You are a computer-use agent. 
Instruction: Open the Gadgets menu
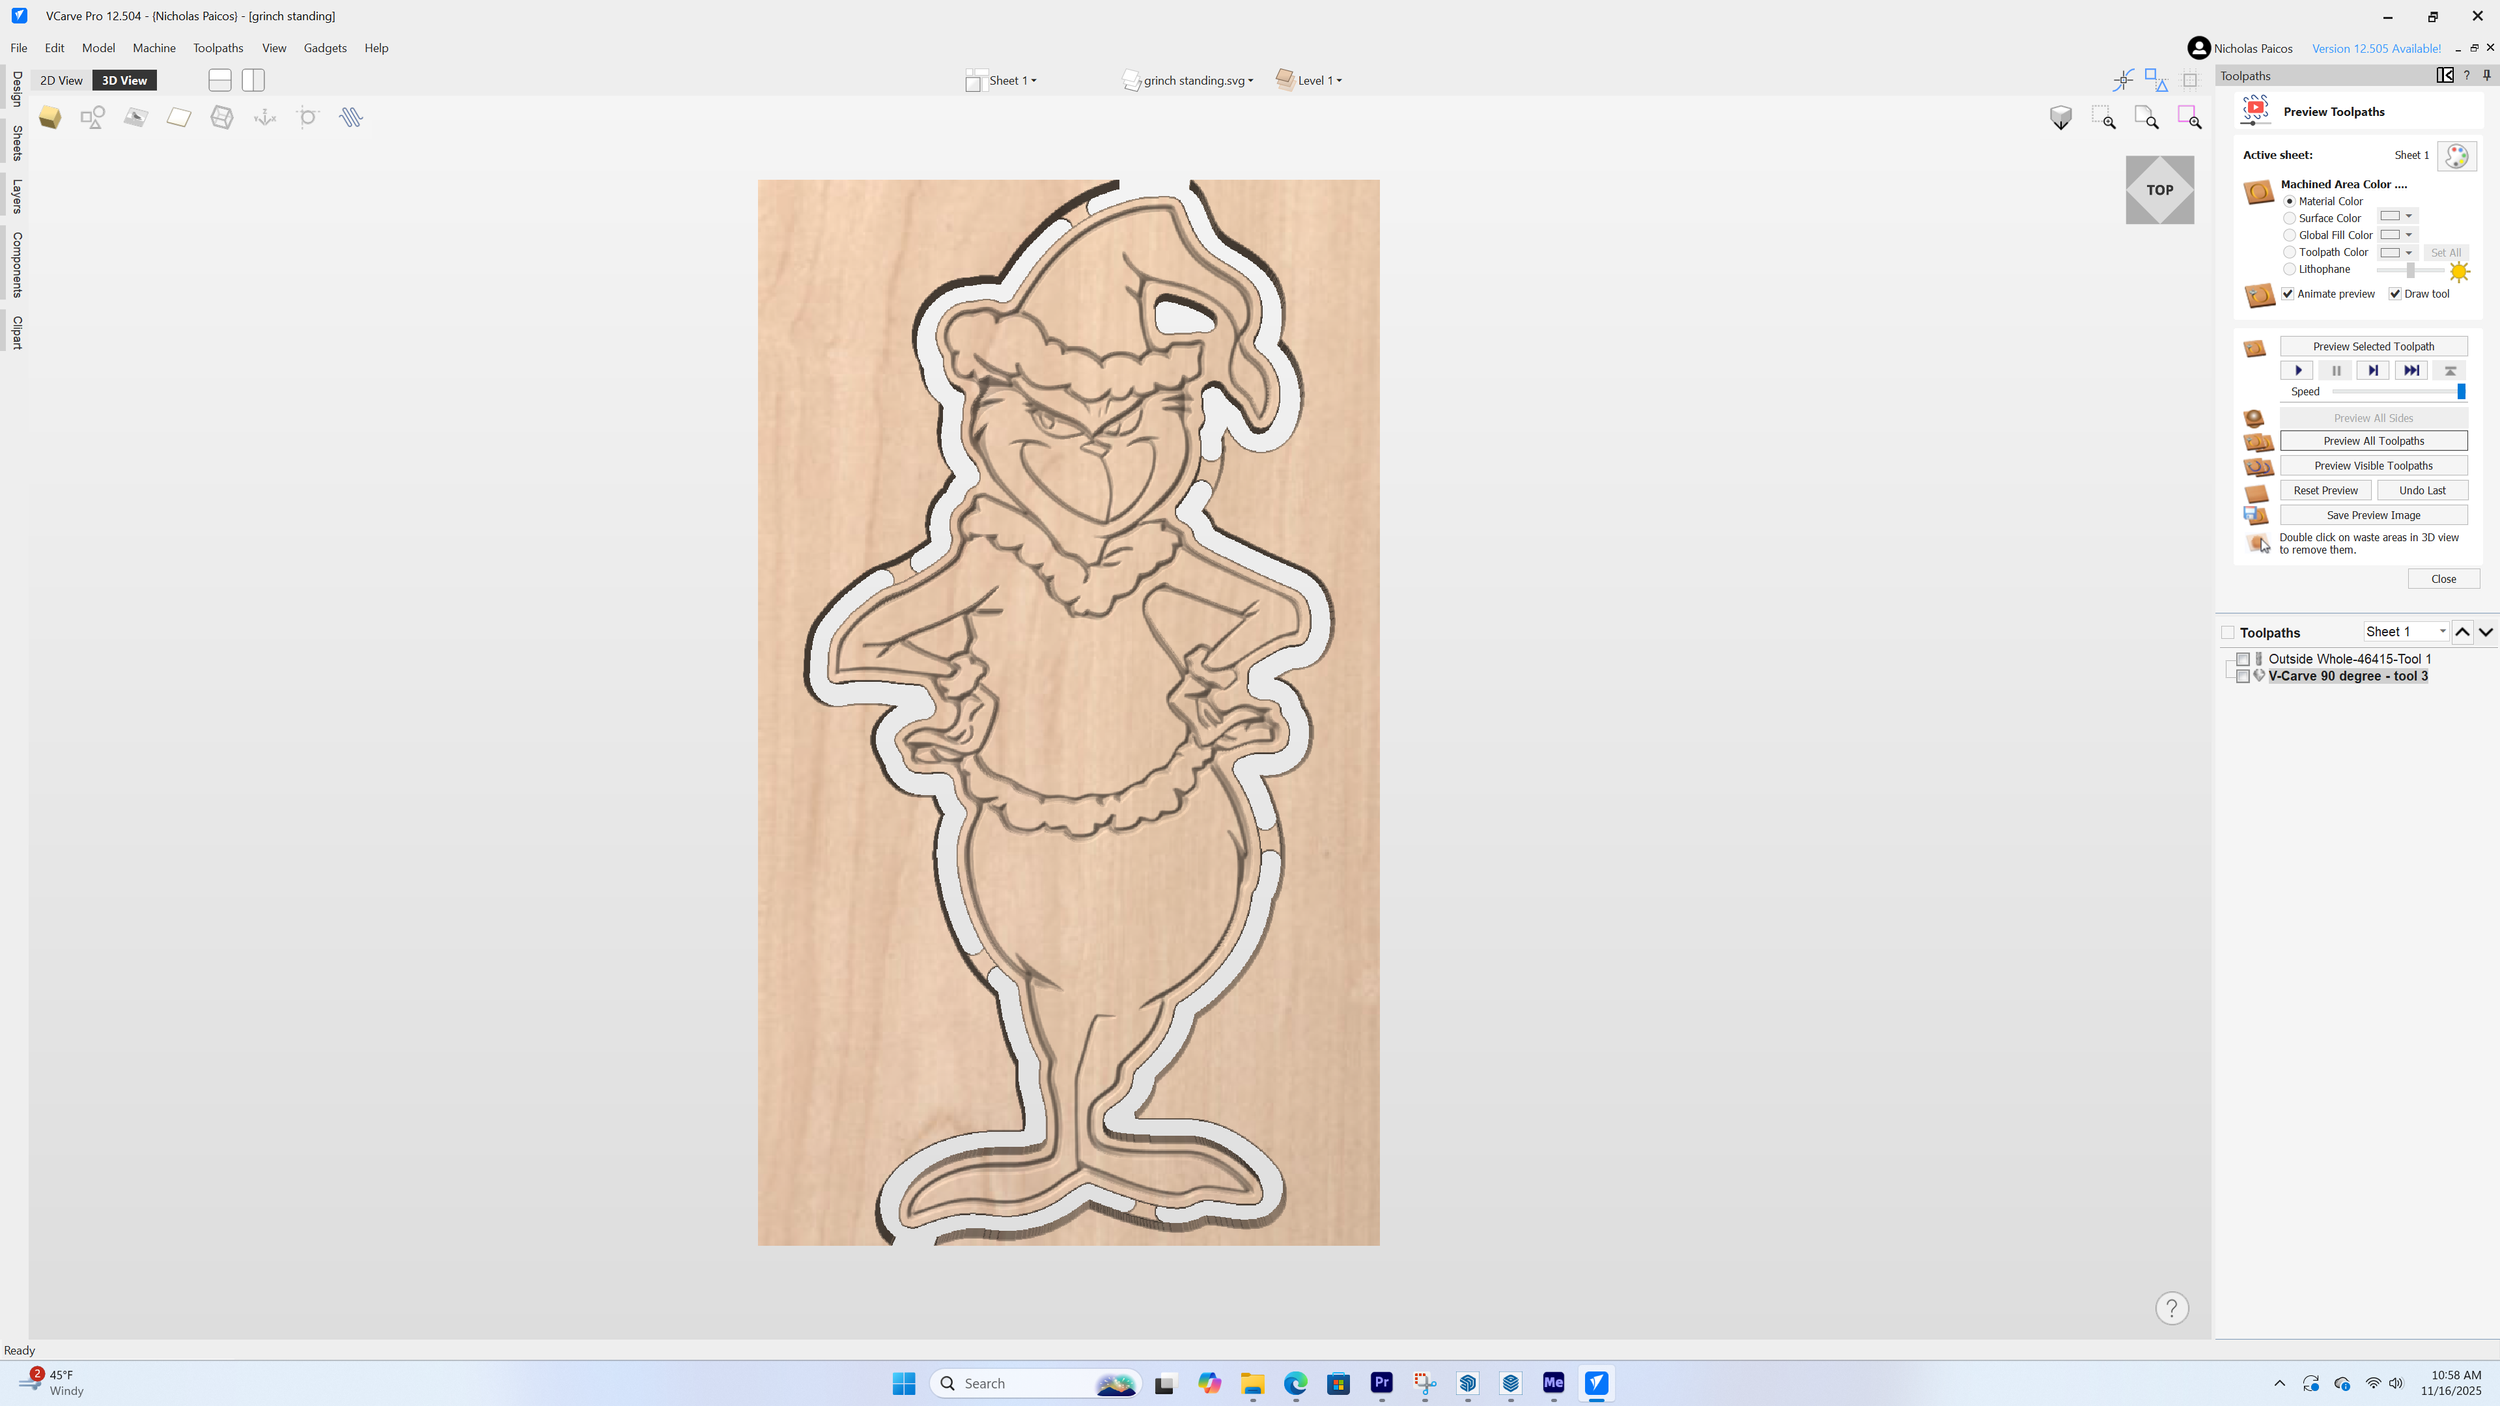pyautogui.click(x=325, y=48)
